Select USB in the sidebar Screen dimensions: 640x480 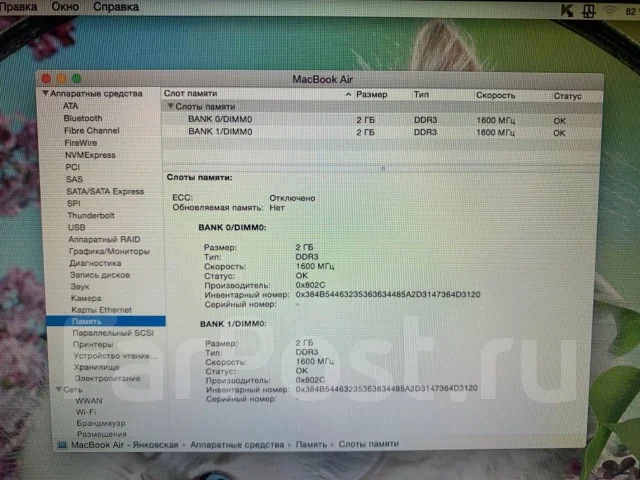tap(77, 227)
